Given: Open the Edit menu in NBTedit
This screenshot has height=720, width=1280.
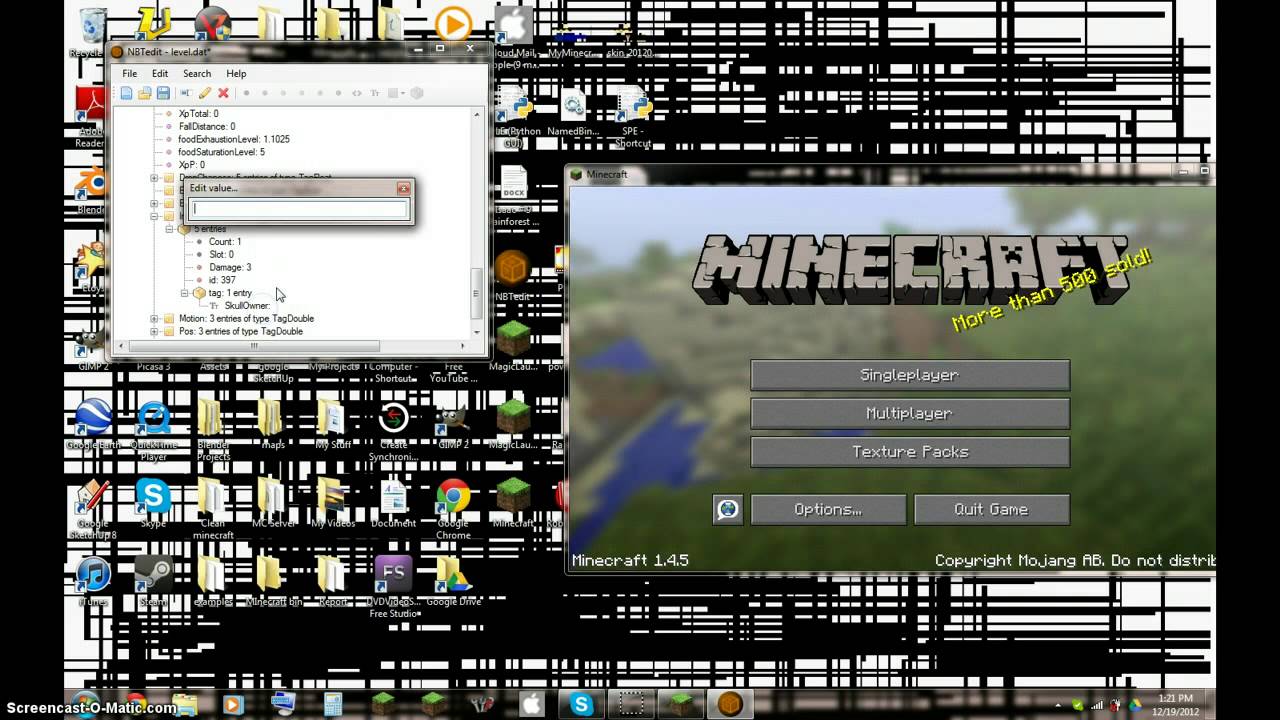Looking at the screenshot, I should pyautogui.click(x=160, y=73).
